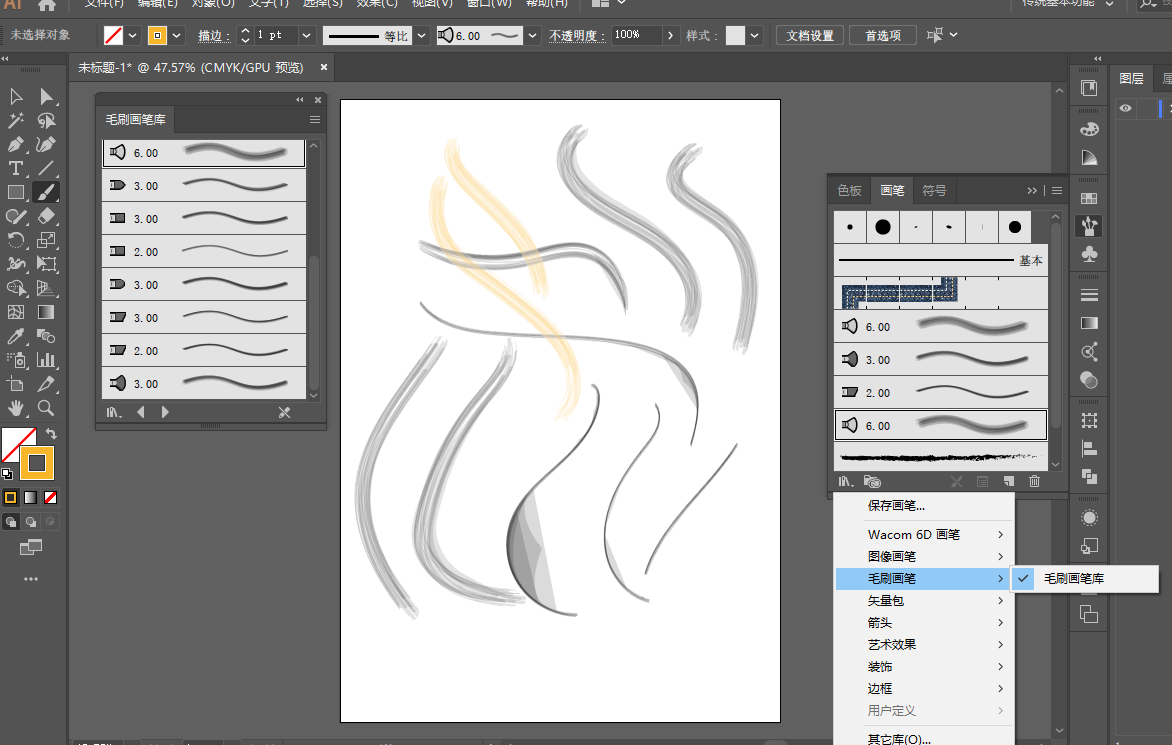Pick the Eyedropper tool
Image resolution: width=1172 pixels, height=745 pixels.
pos(16,336)
